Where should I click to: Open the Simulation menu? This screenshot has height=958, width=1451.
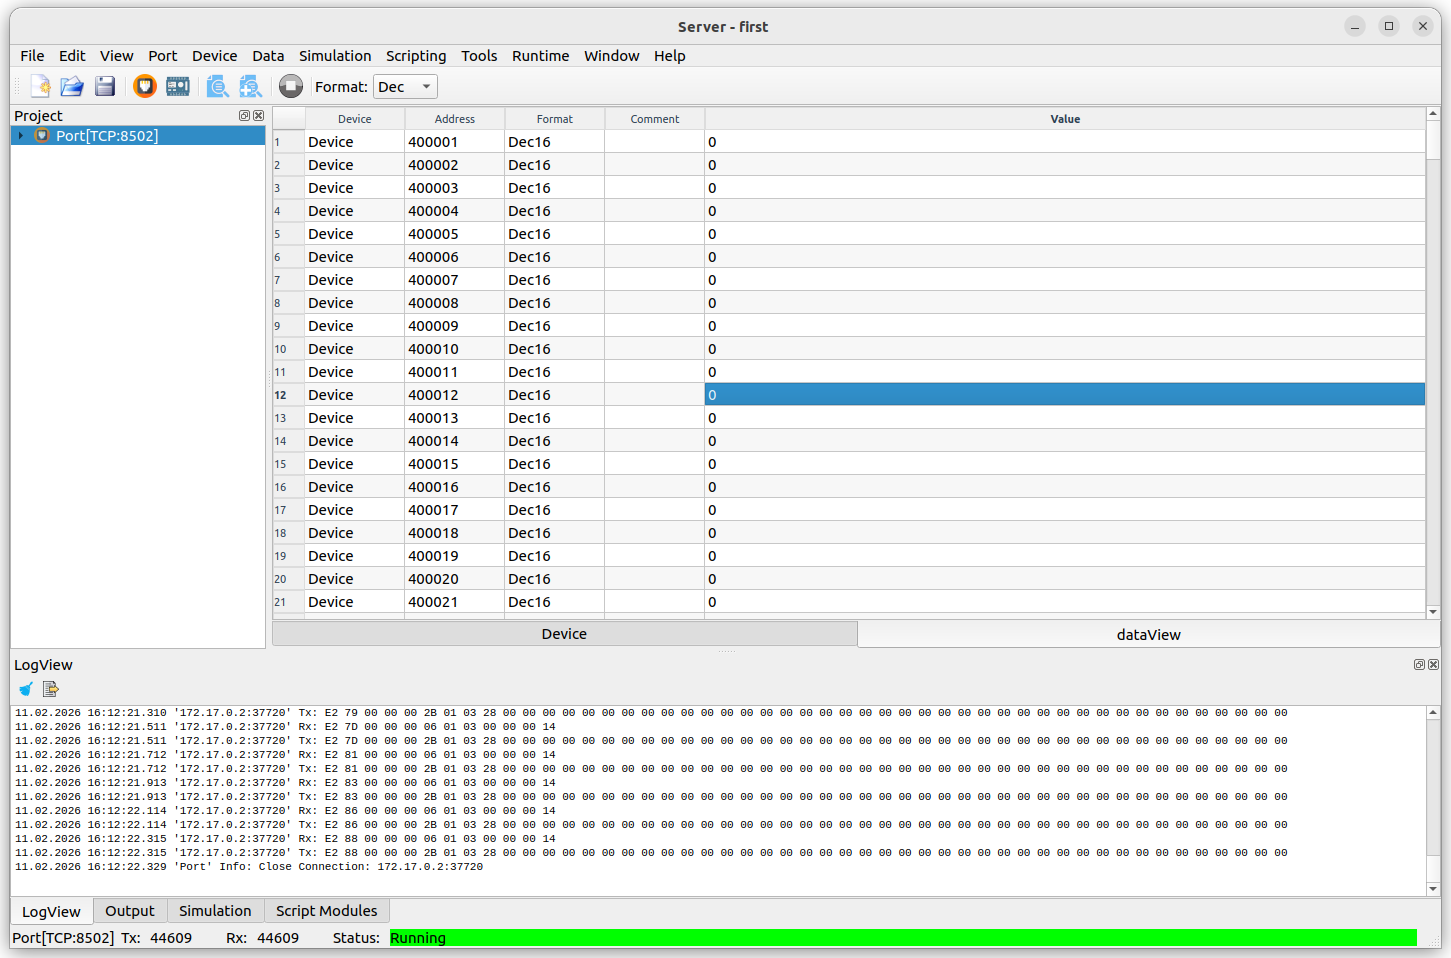335,56
